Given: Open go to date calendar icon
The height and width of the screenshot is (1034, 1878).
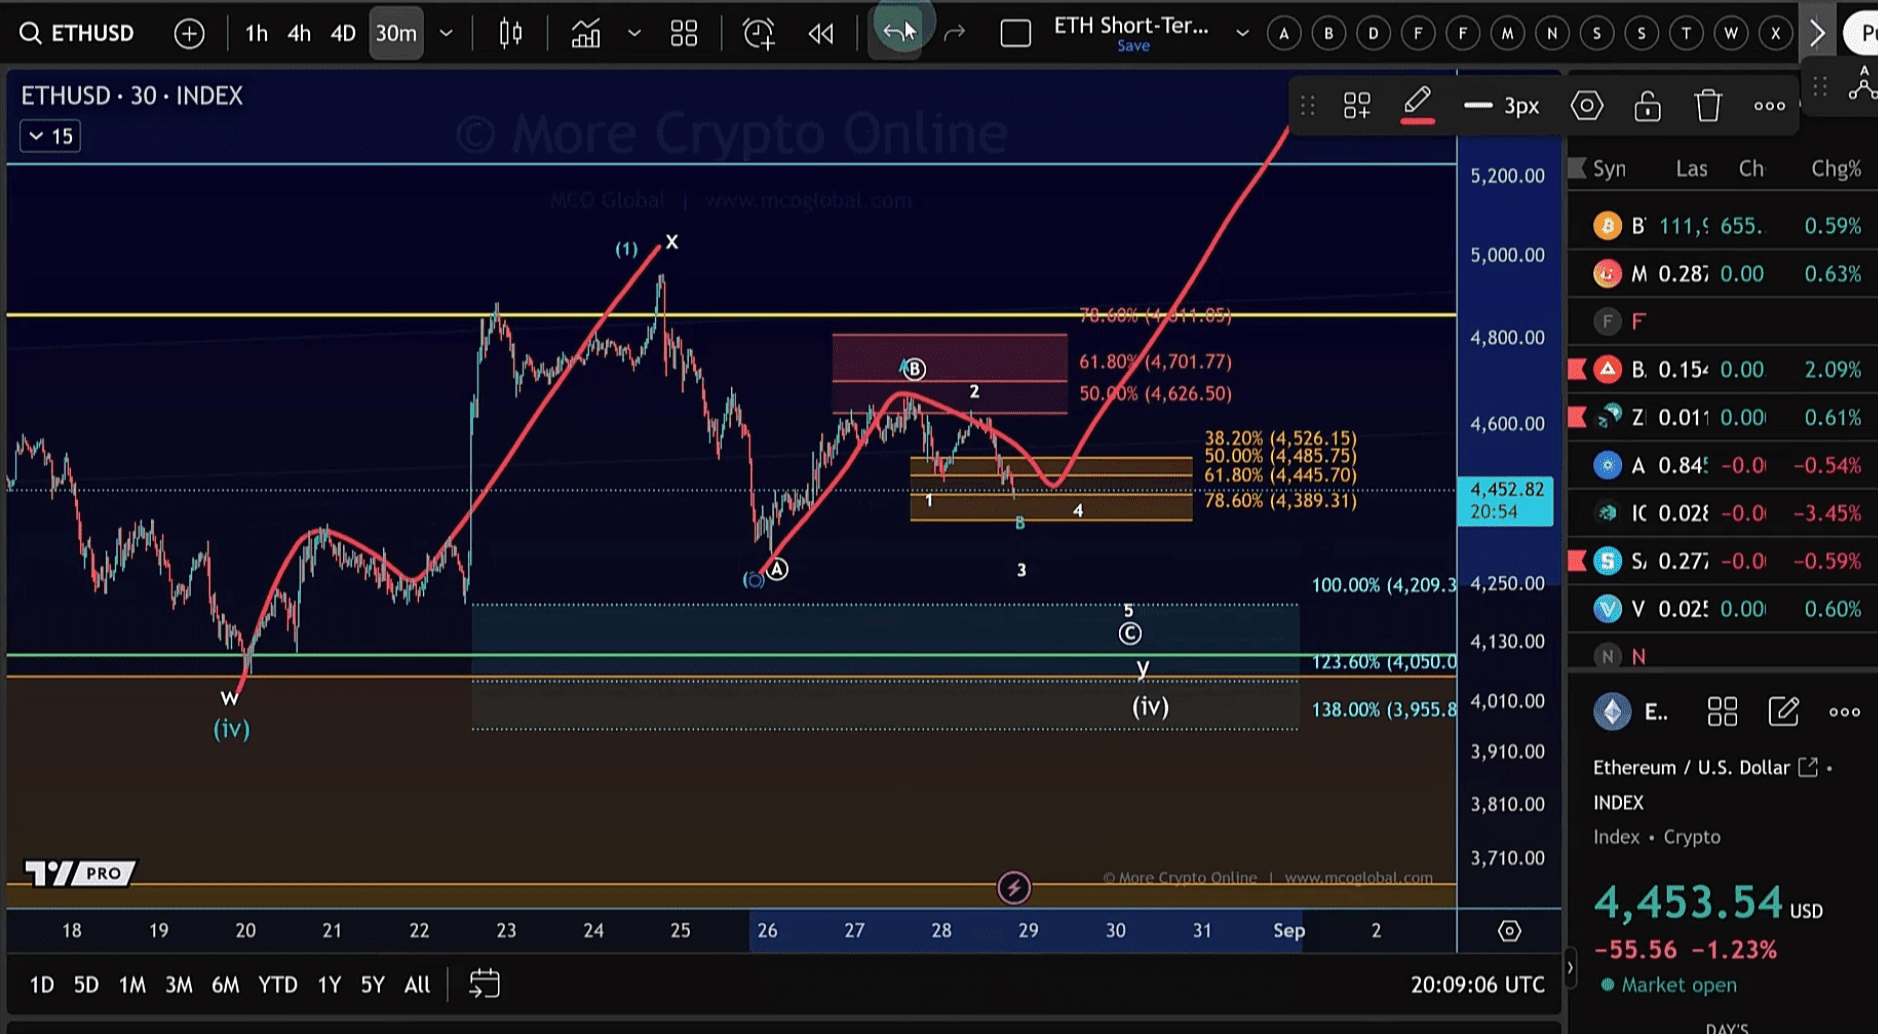Looking at the screenshot, I should coord(484,984).
